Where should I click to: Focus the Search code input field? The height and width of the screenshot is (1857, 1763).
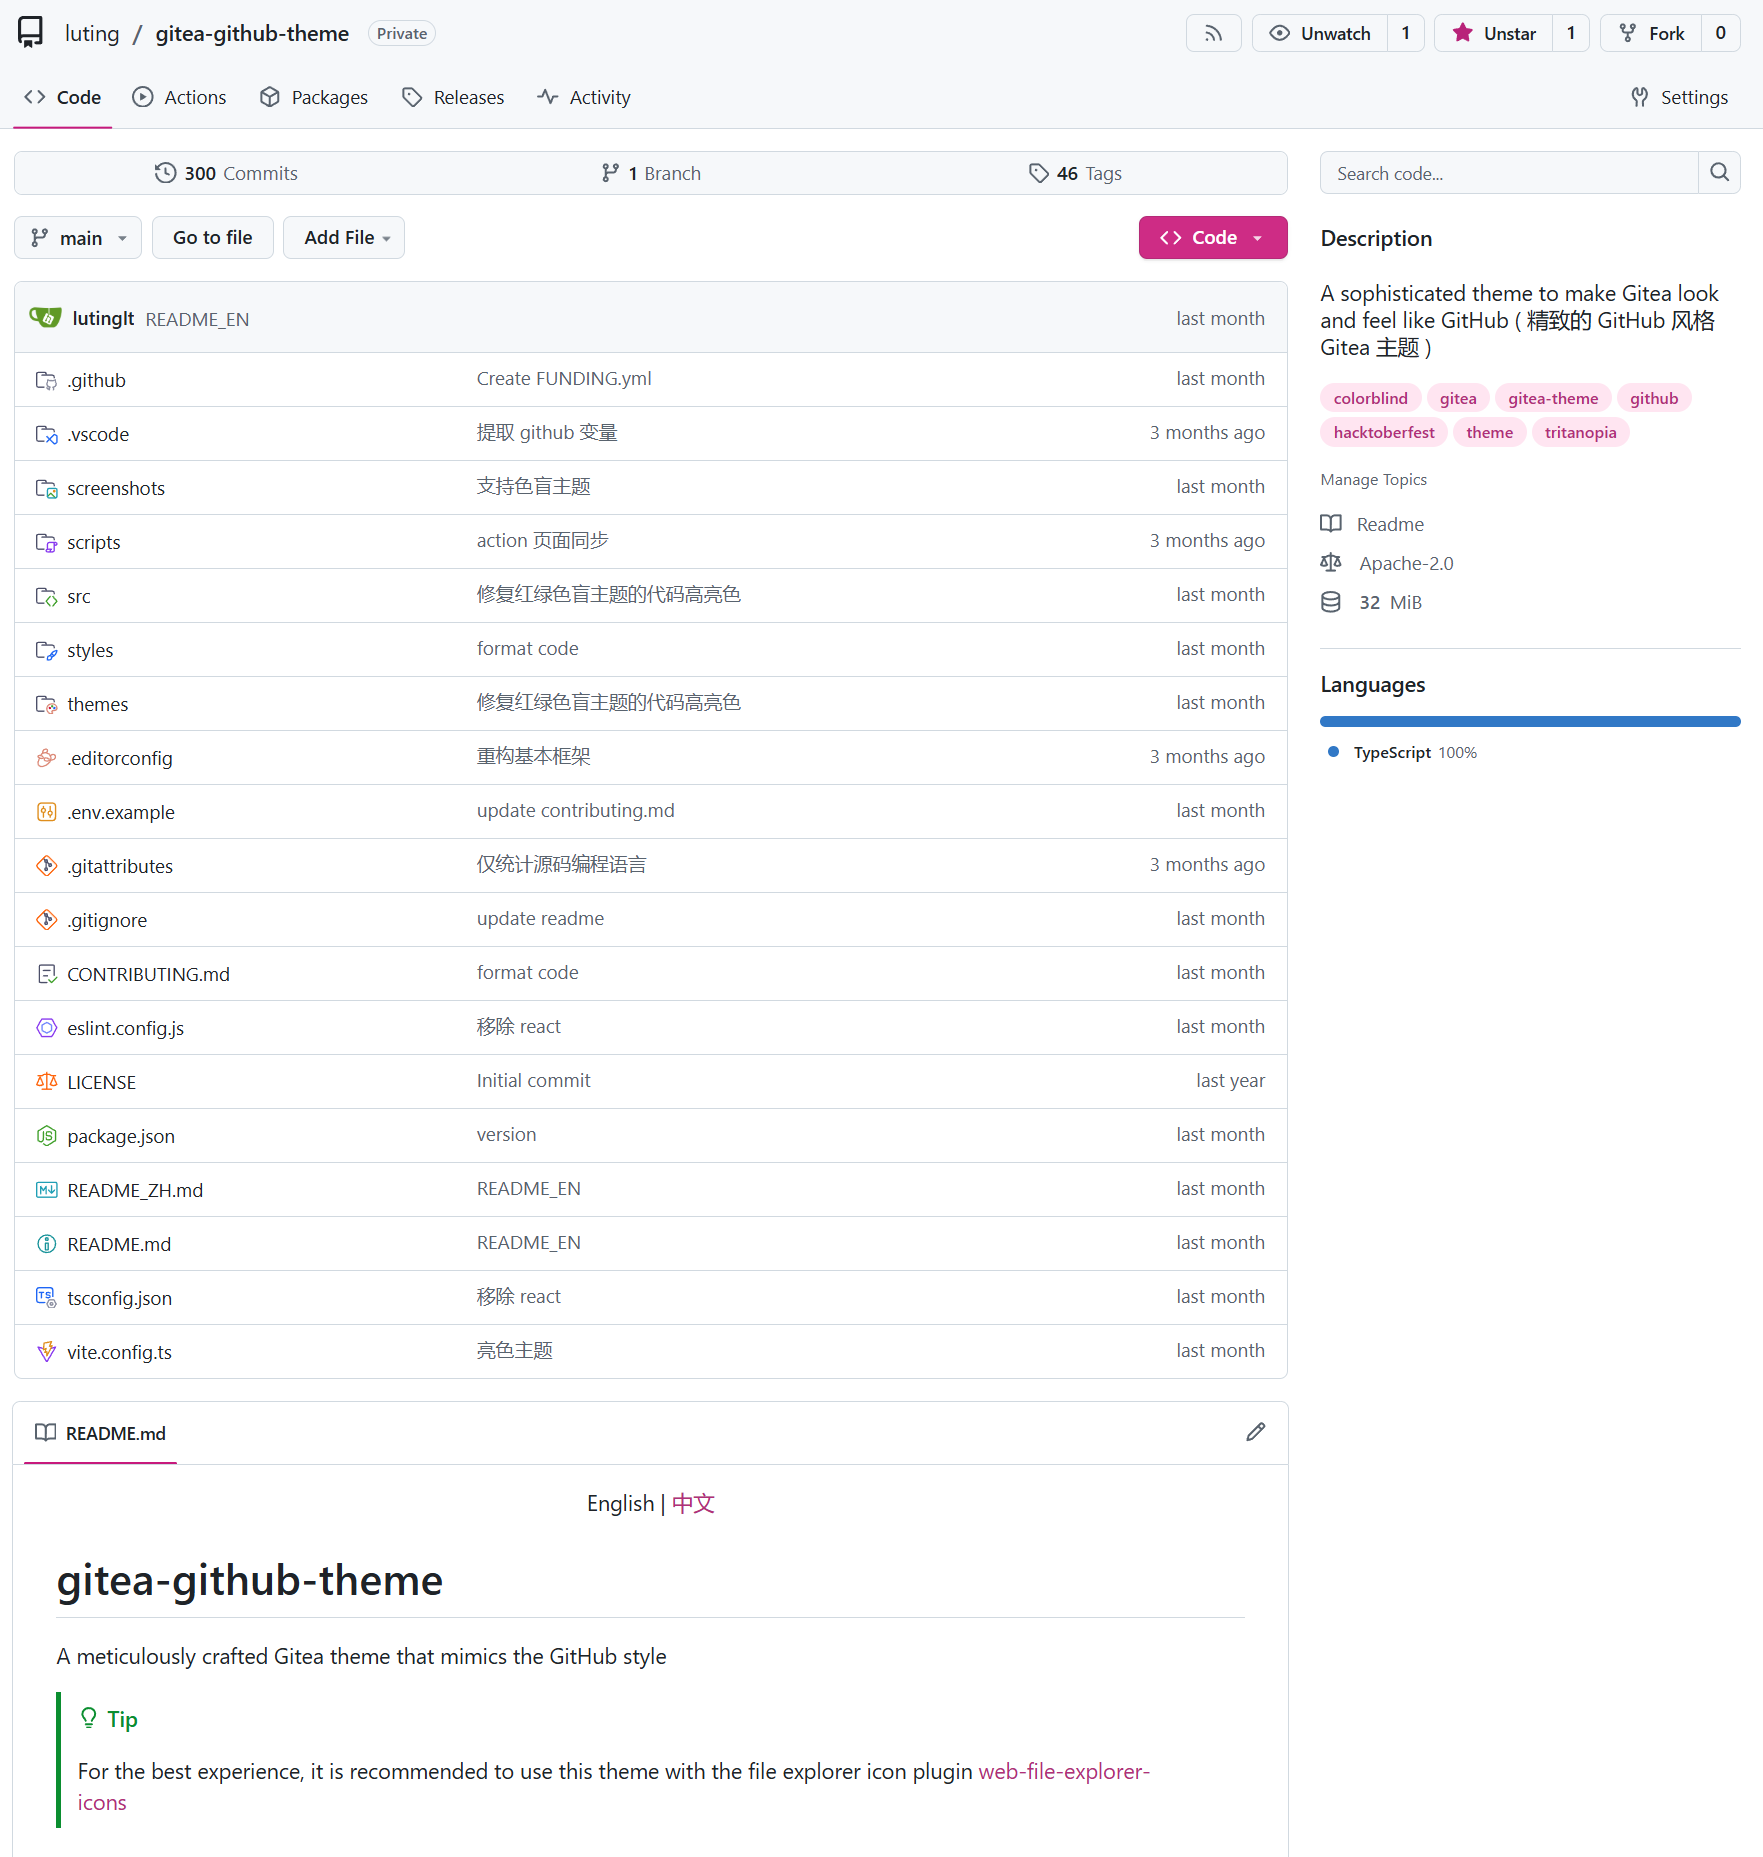(x=1509, y=173)
